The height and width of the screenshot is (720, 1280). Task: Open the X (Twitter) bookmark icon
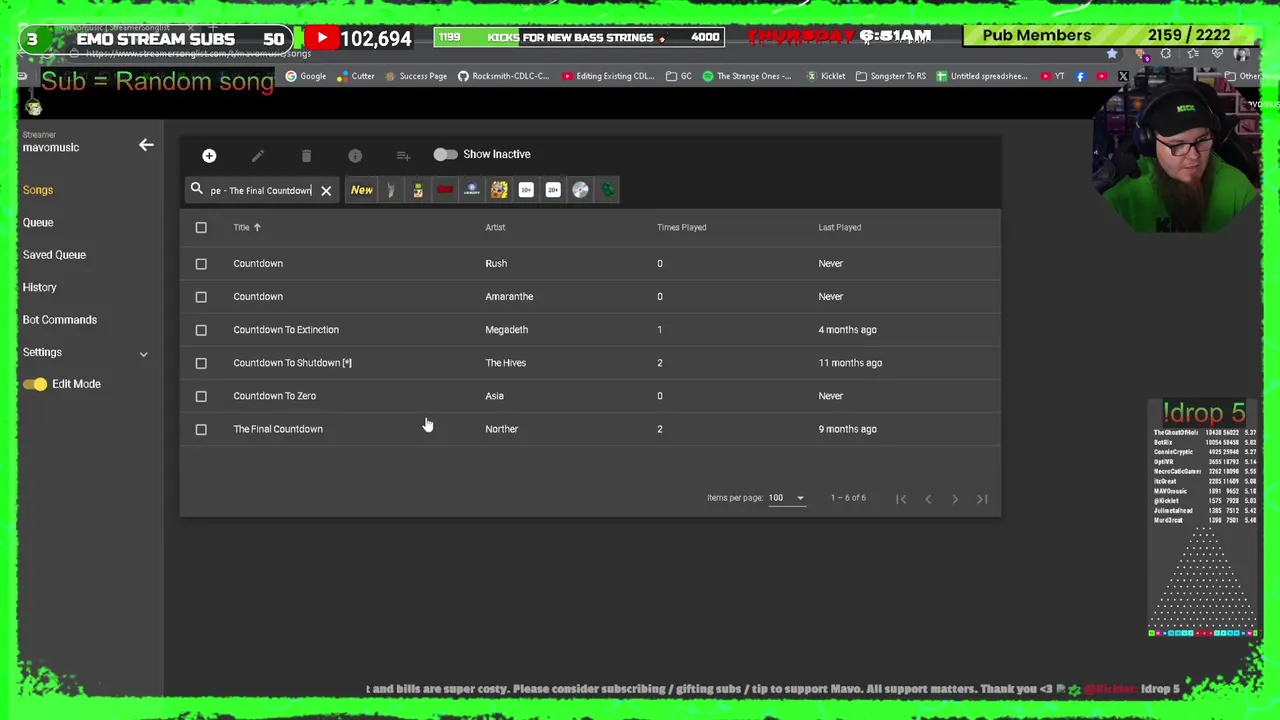coord(1123,76)
